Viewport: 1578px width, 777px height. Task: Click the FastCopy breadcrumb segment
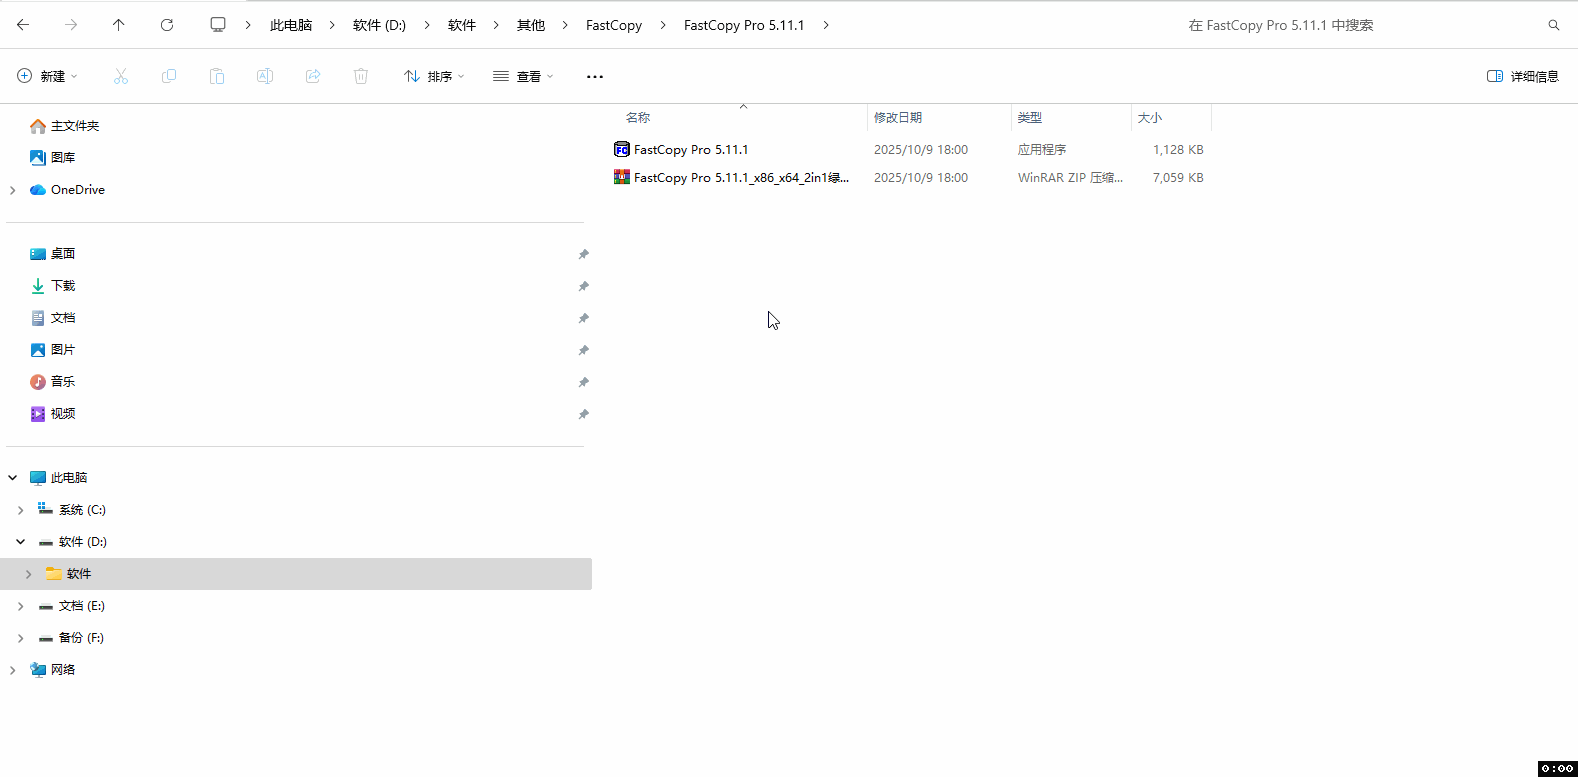(x=613, y=25)
